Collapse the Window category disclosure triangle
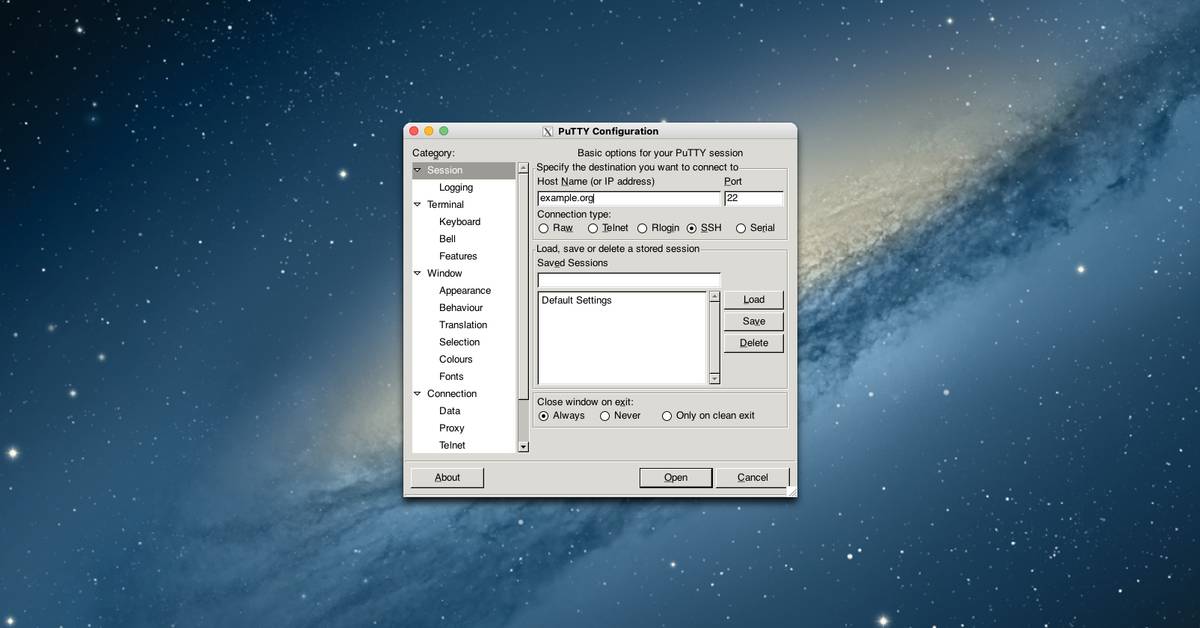The image size is (1200, 628). click(x=418, y=273)
